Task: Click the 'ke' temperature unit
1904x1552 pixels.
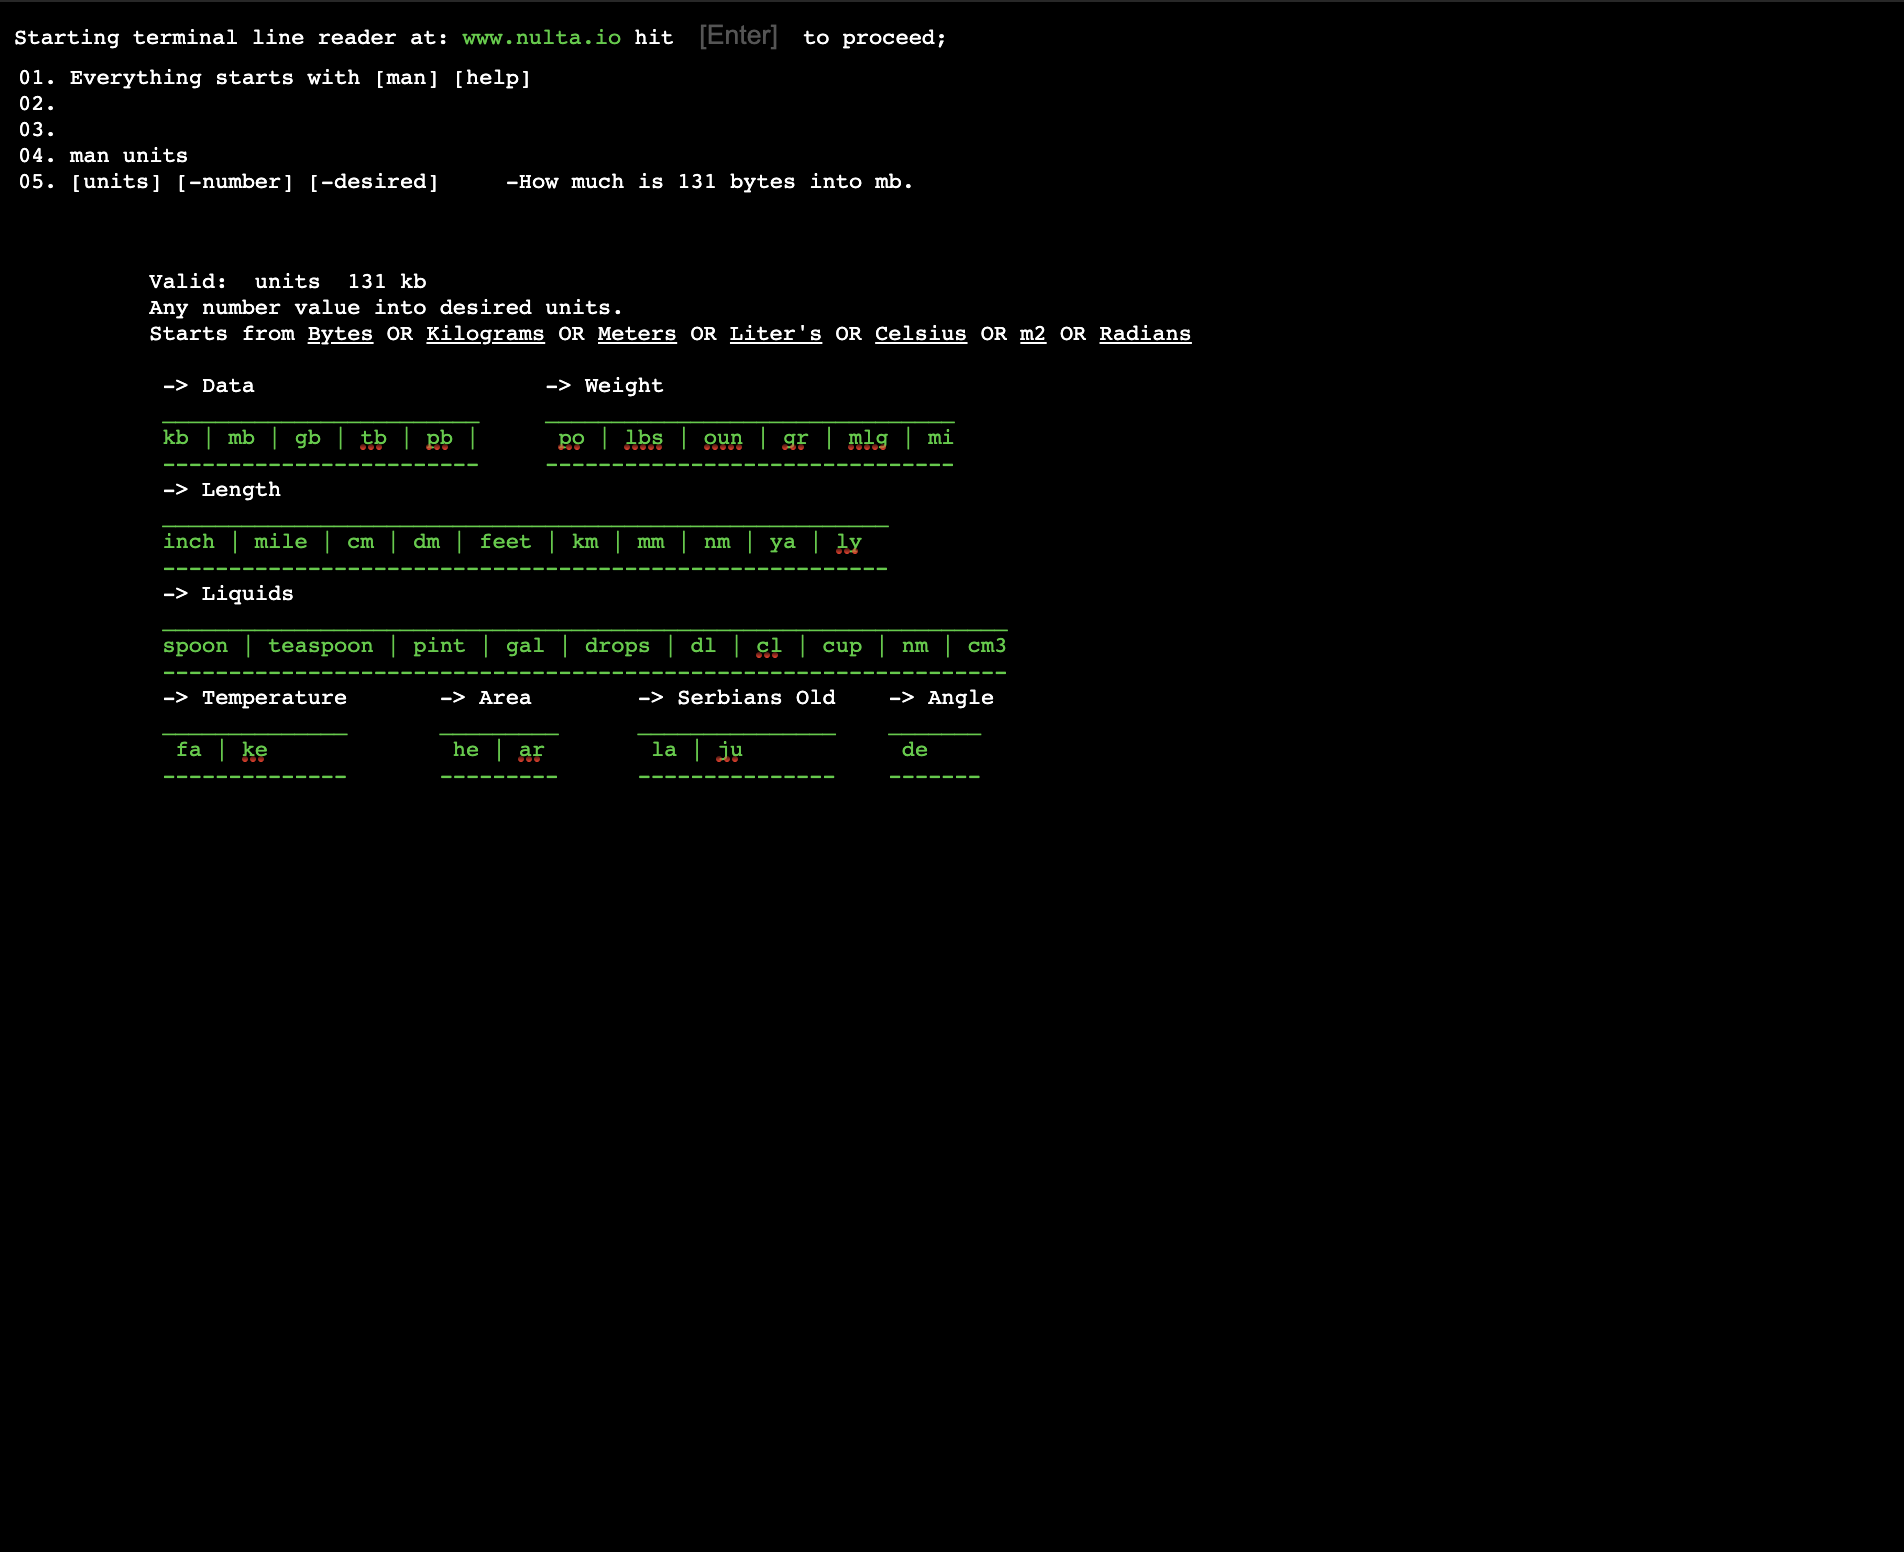Action: (255, 750)
